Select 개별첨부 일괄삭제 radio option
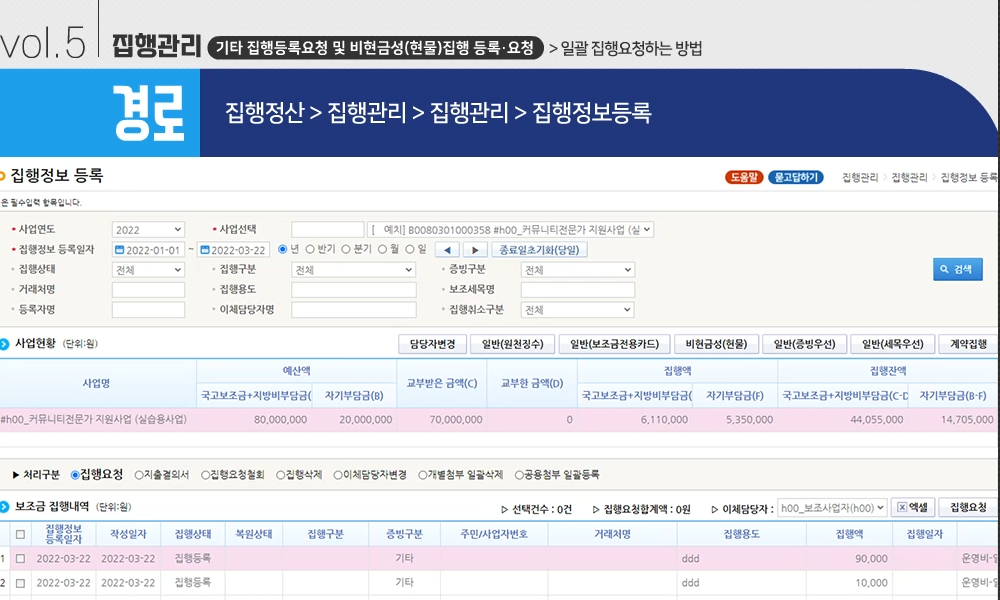The height and width of the screenshot is (600, 1000). tap(422, 475)
